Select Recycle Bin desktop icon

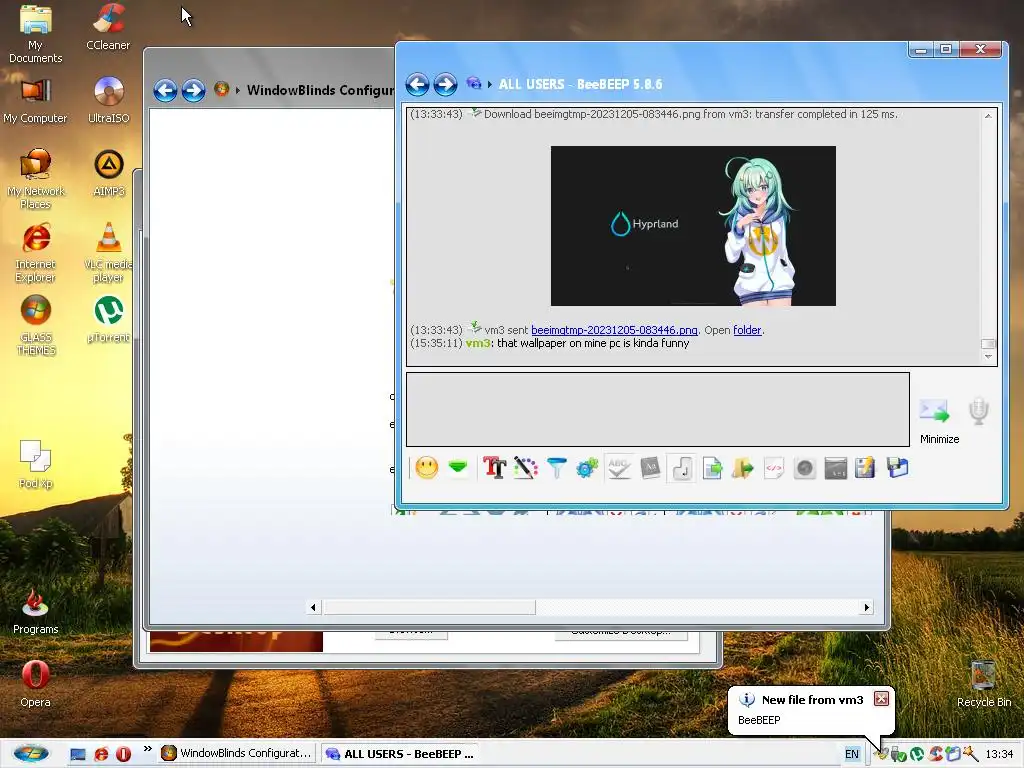point(984,684)
